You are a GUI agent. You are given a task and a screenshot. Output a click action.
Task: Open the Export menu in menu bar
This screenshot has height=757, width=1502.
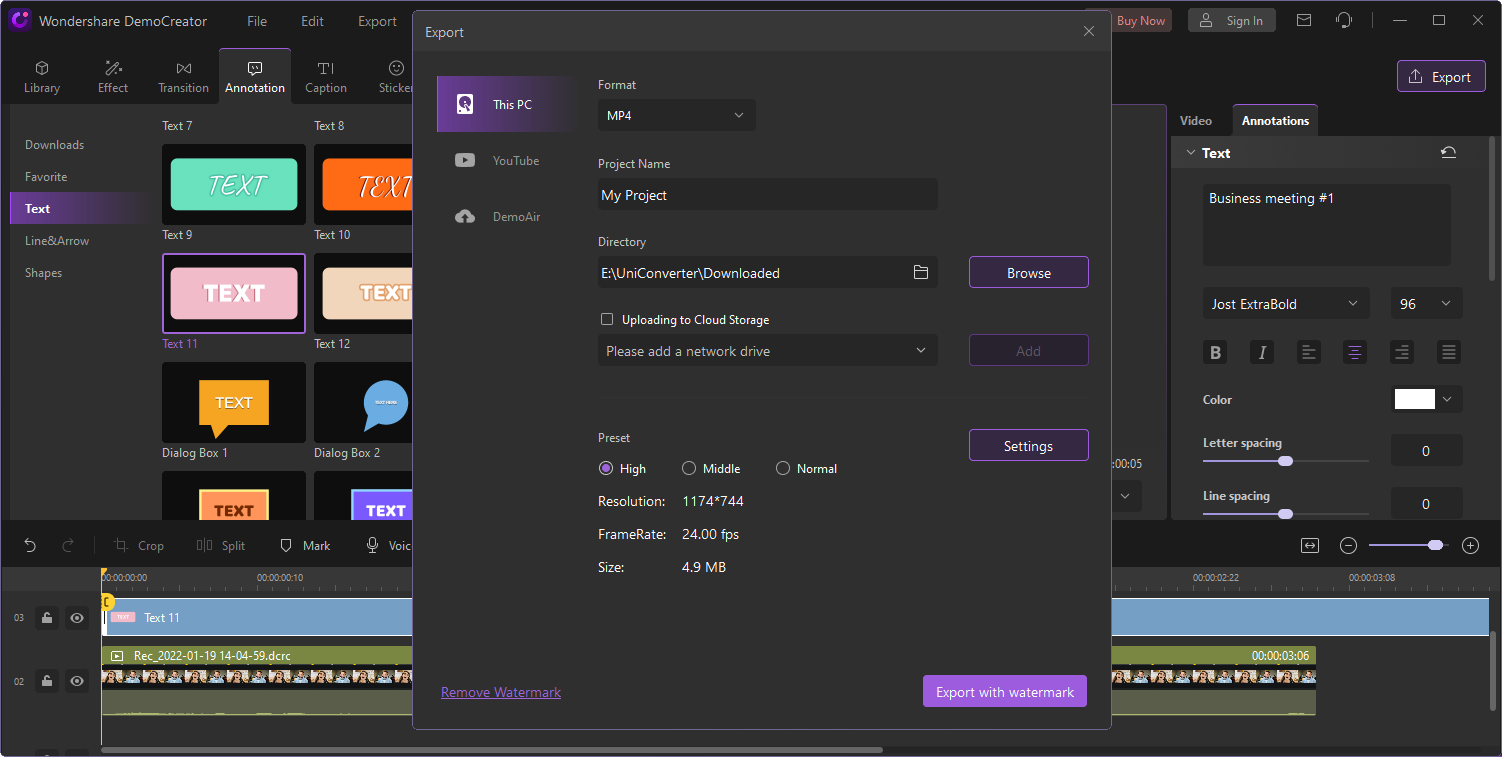377,21
